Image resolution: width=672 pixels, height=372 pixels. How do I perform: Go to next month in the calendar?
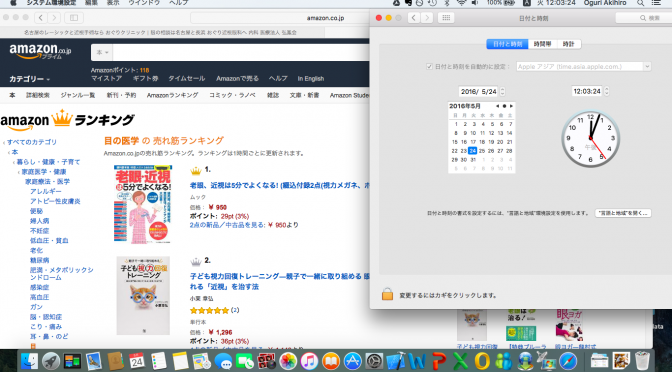tap(511, 106)
